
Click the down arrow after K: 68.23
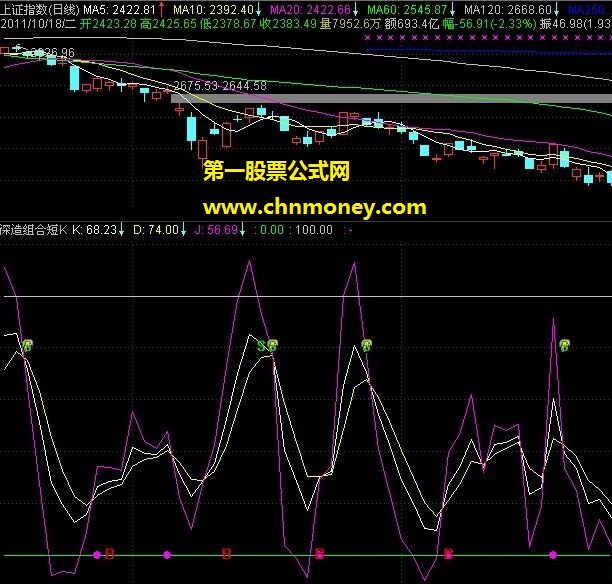click(121, 230)
